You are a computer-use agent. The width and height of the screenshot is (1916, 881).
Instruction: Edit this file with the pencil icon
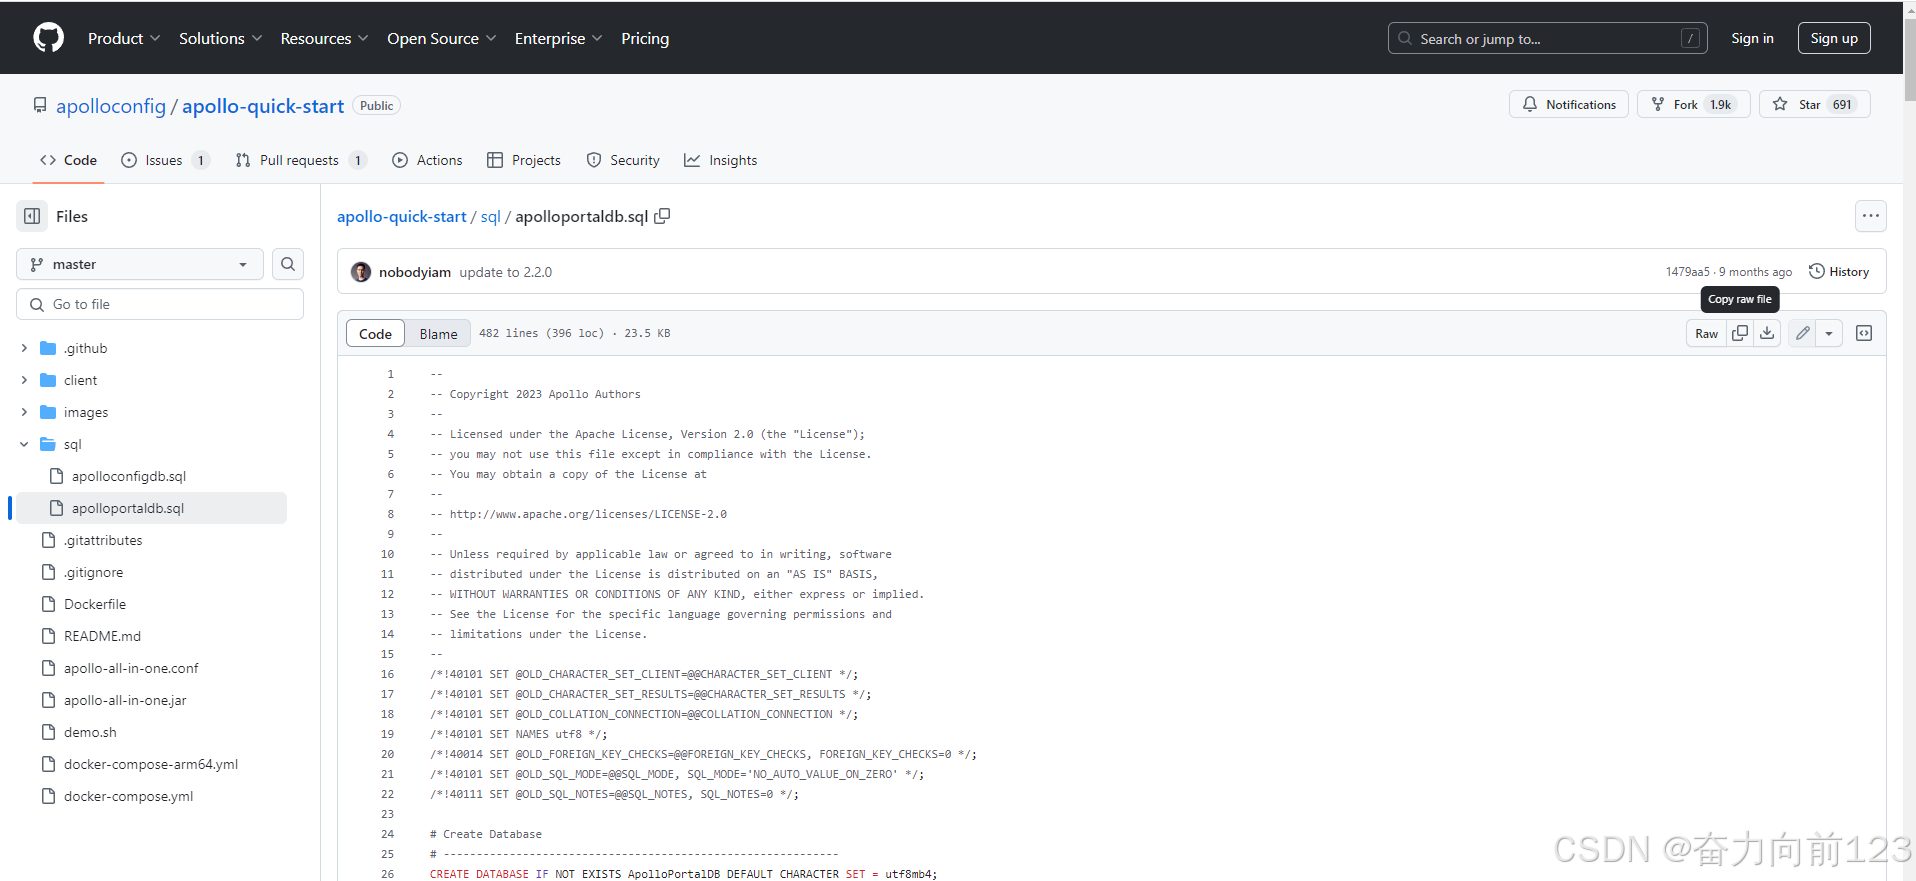(1802, 333)
